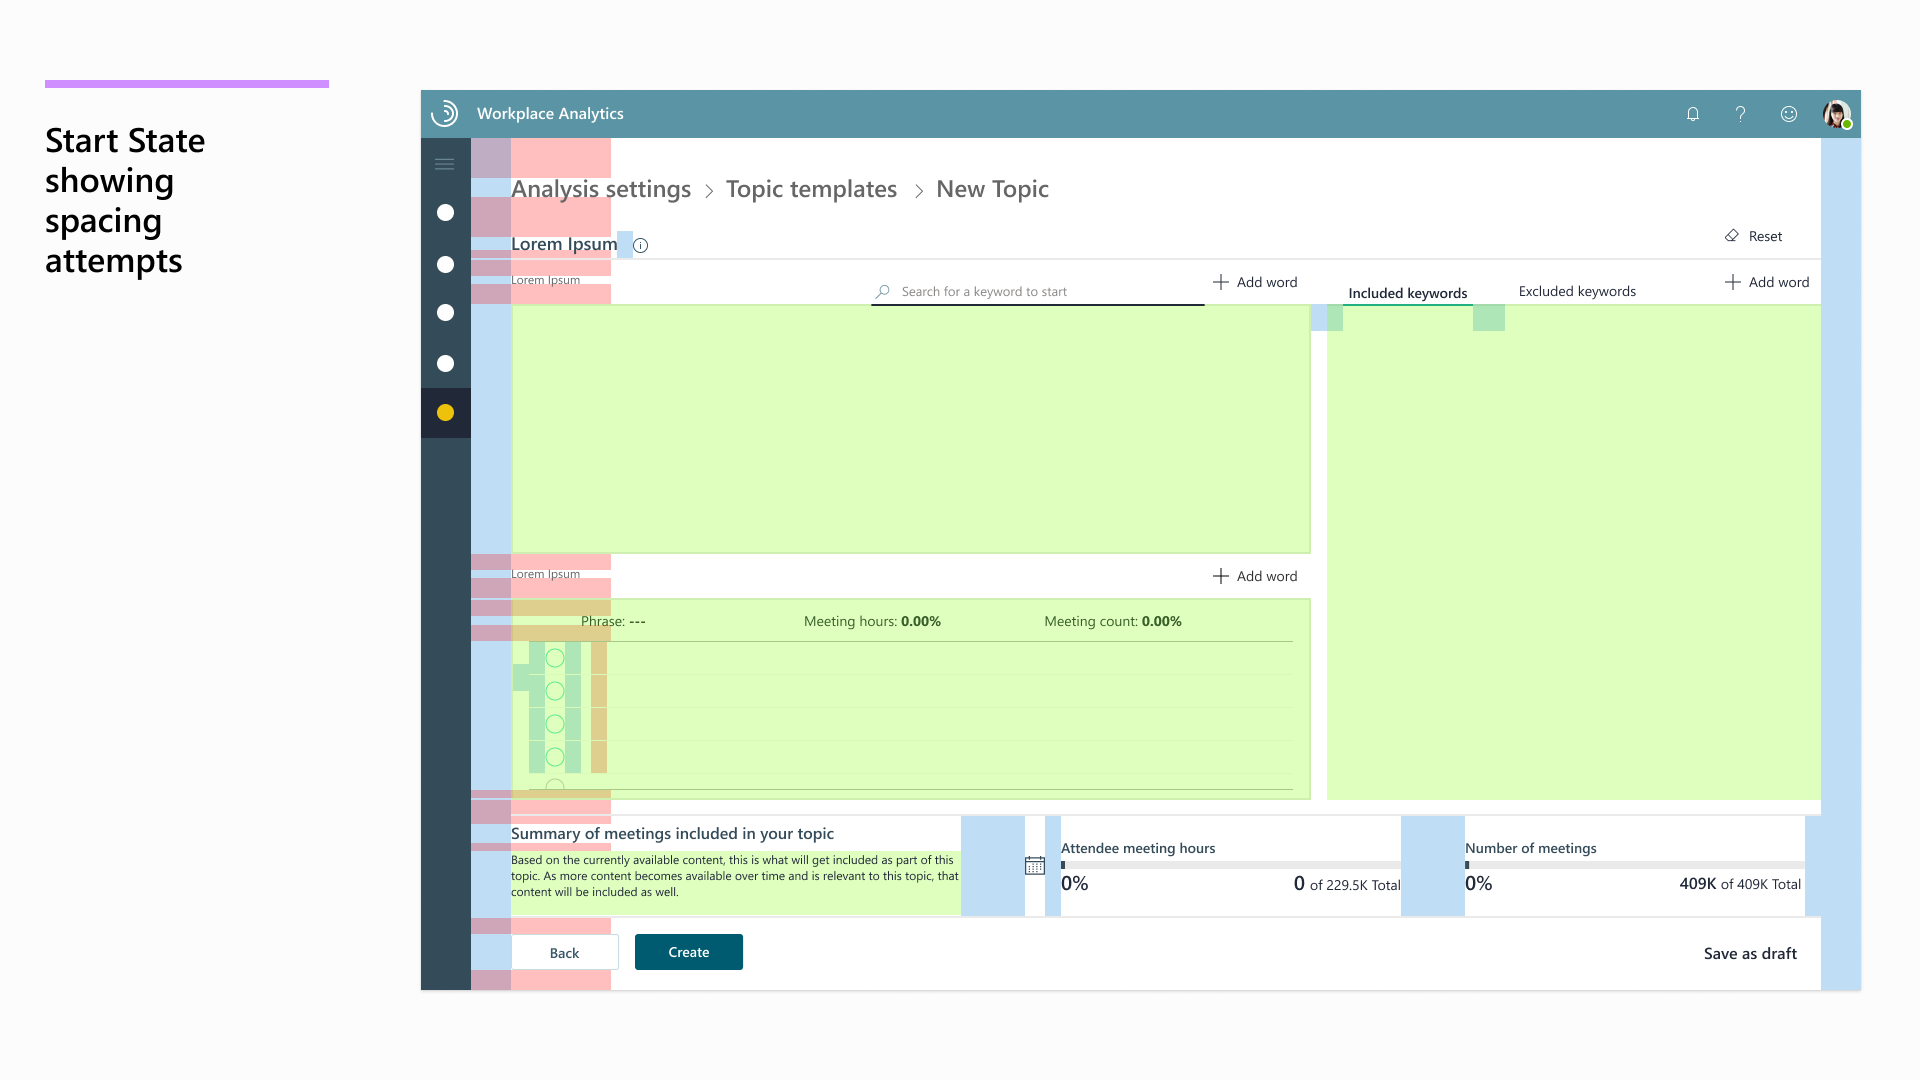Image resolution: width=1920 pixels, height=1080 pixels.
Task: Open the search keyword field dropdown area
Action: point(1037,291)
